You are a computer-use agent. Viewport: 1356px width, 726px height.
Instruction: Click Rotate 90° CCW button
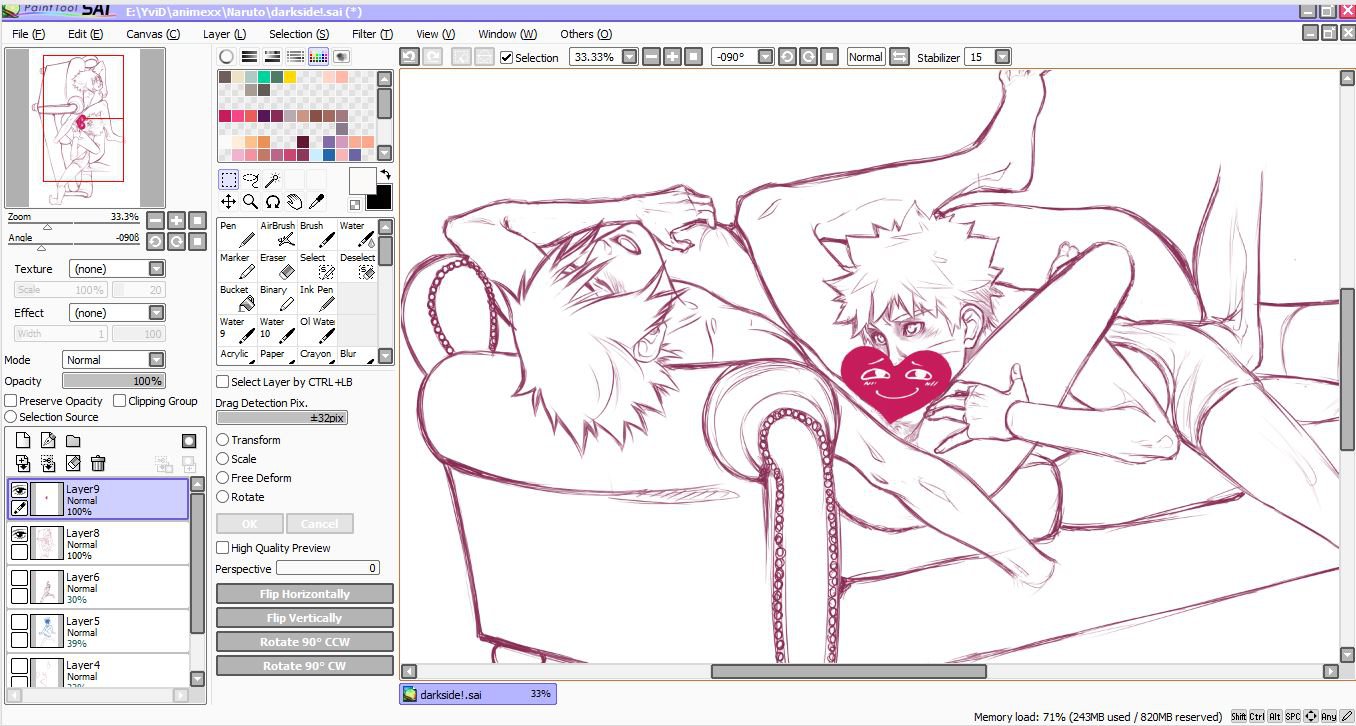click(305, 642)
